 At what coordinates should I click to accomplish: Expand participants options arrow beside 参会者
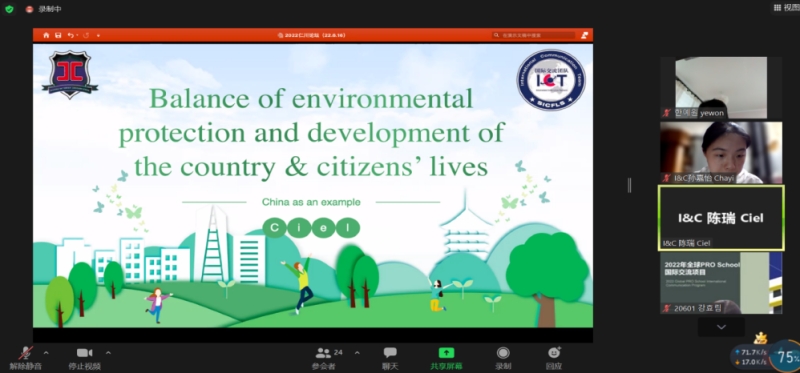pos(357,353)
